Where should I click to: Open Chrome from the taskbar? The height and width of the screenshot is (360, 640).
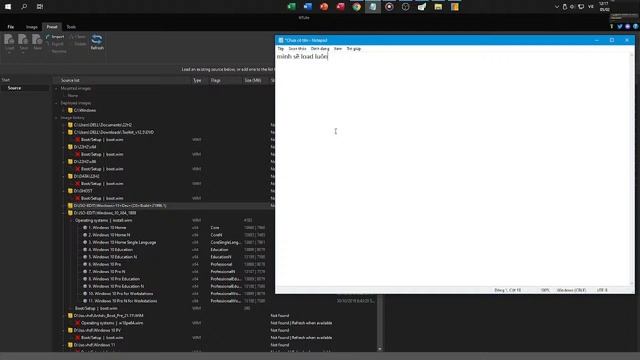coord(356,7)
